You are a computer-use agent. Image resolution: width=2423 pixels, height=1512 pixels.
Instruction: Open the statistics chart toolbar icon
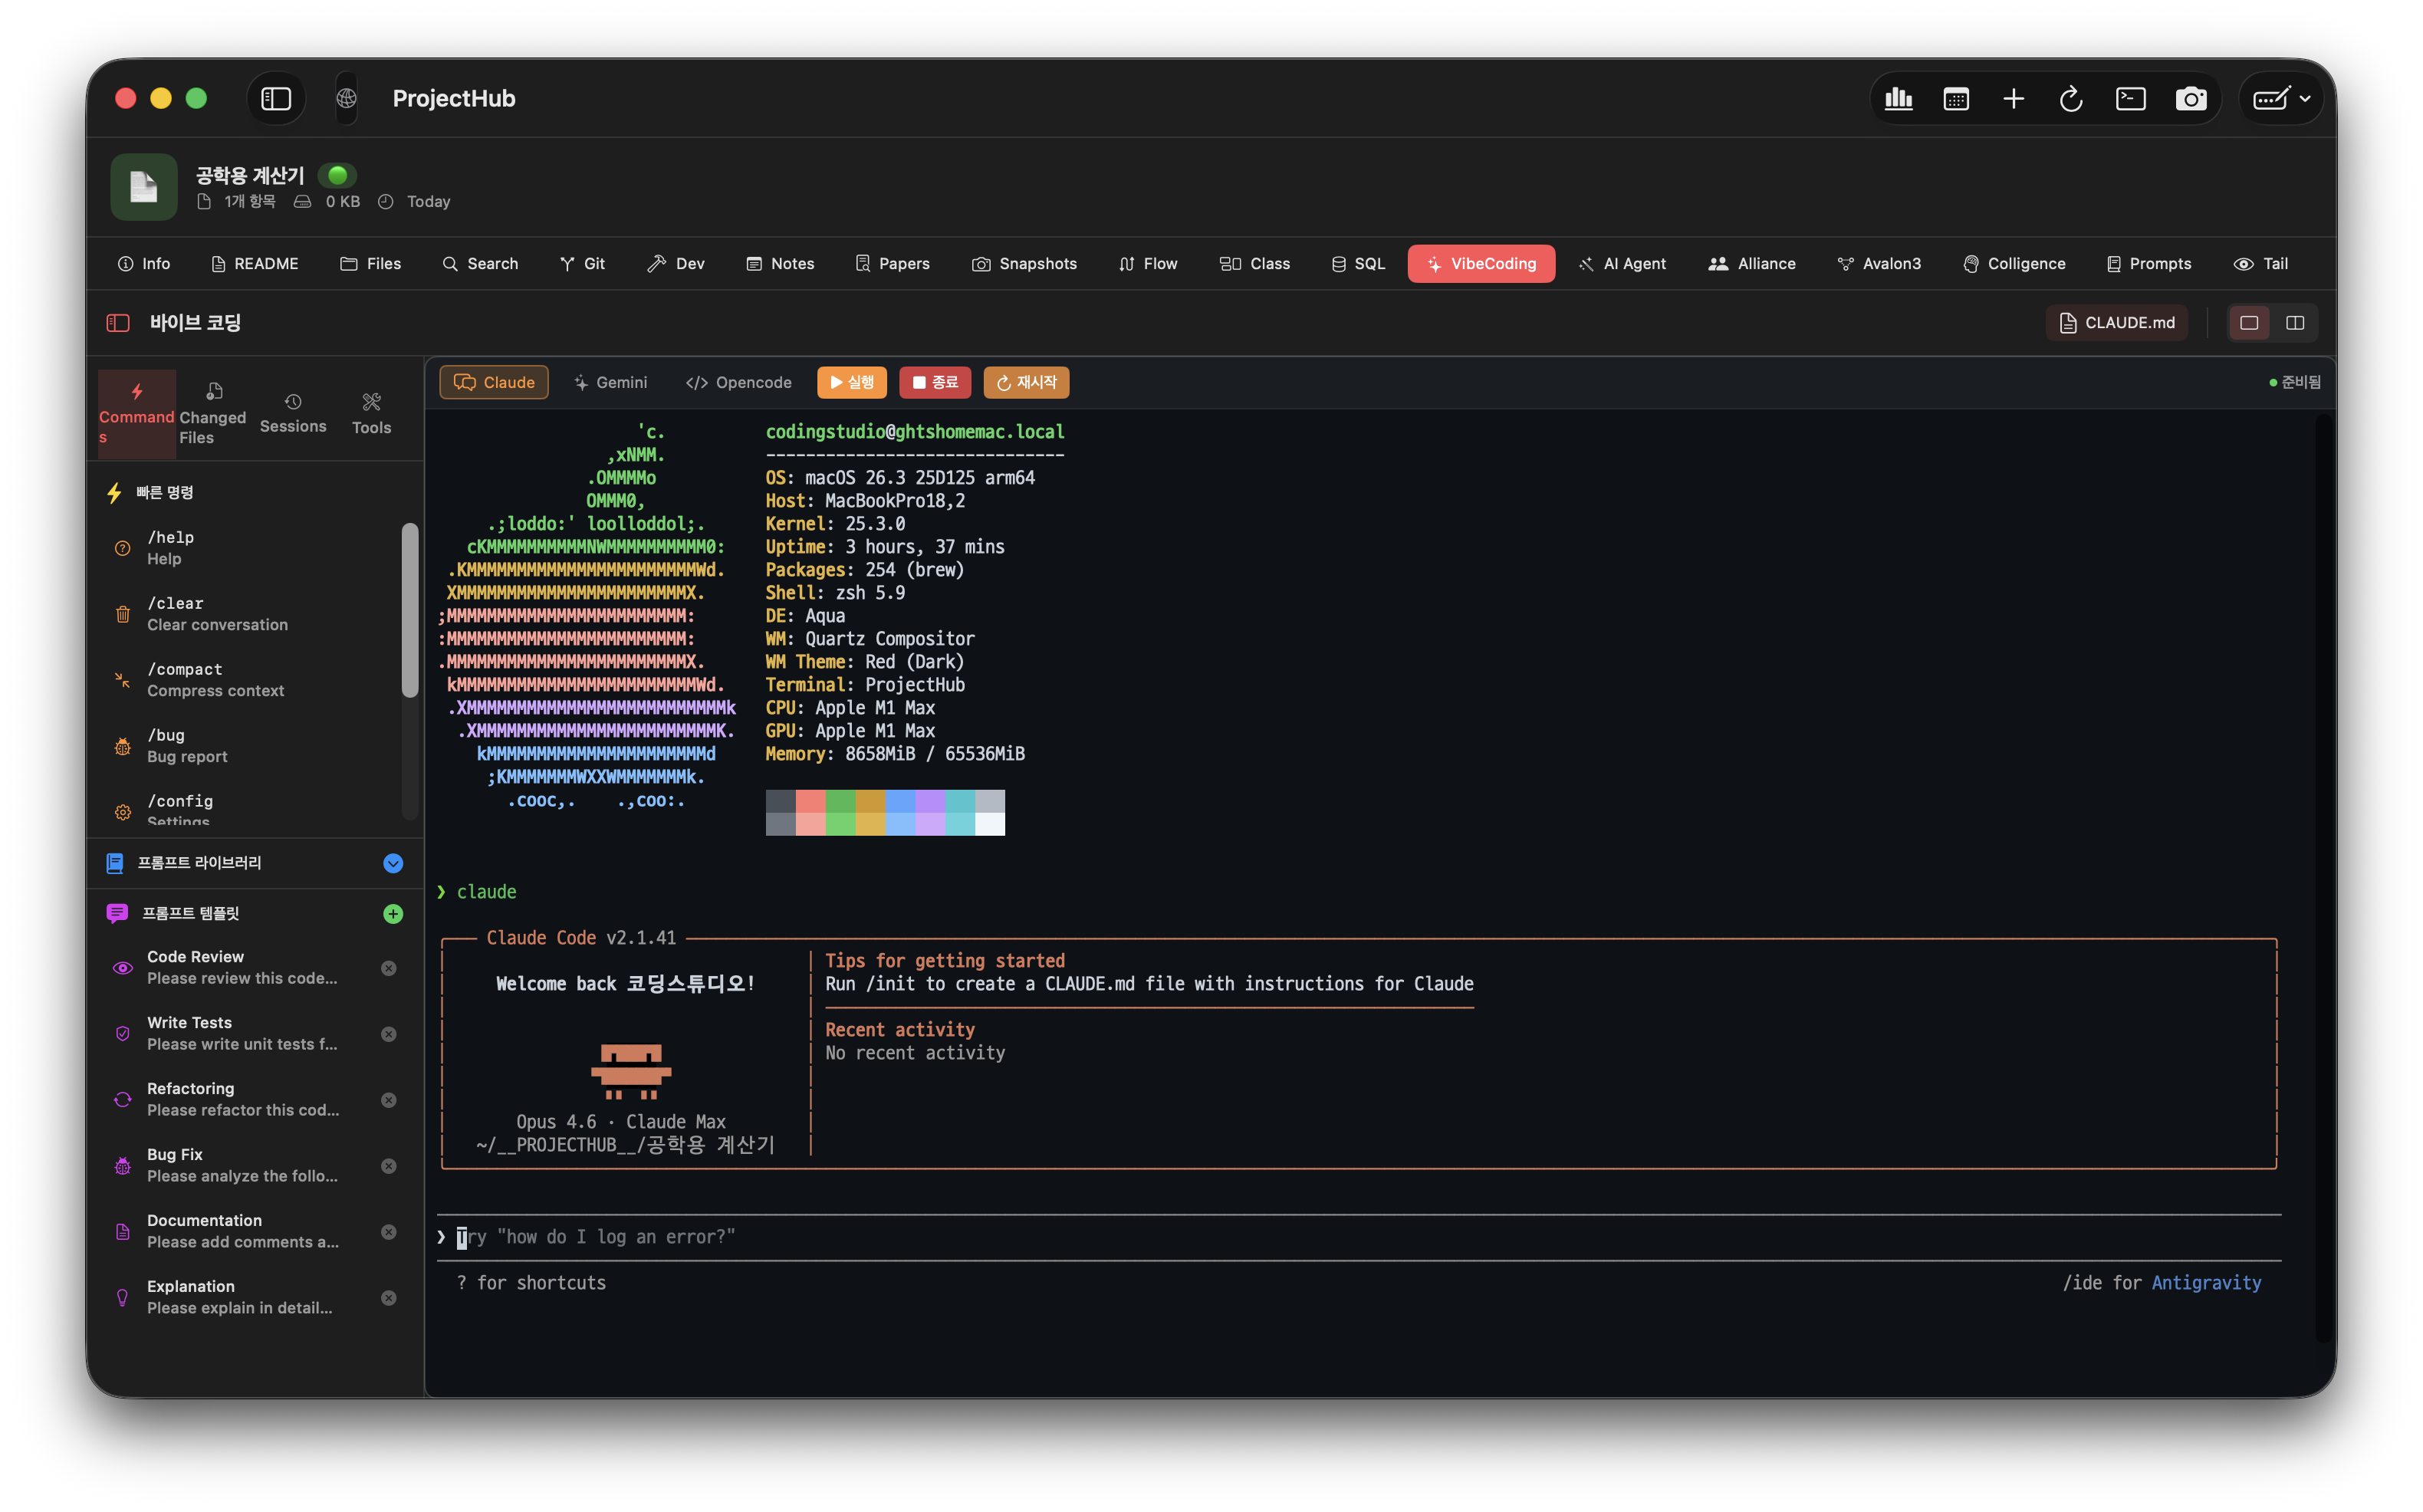click(x=1898, y=98)
